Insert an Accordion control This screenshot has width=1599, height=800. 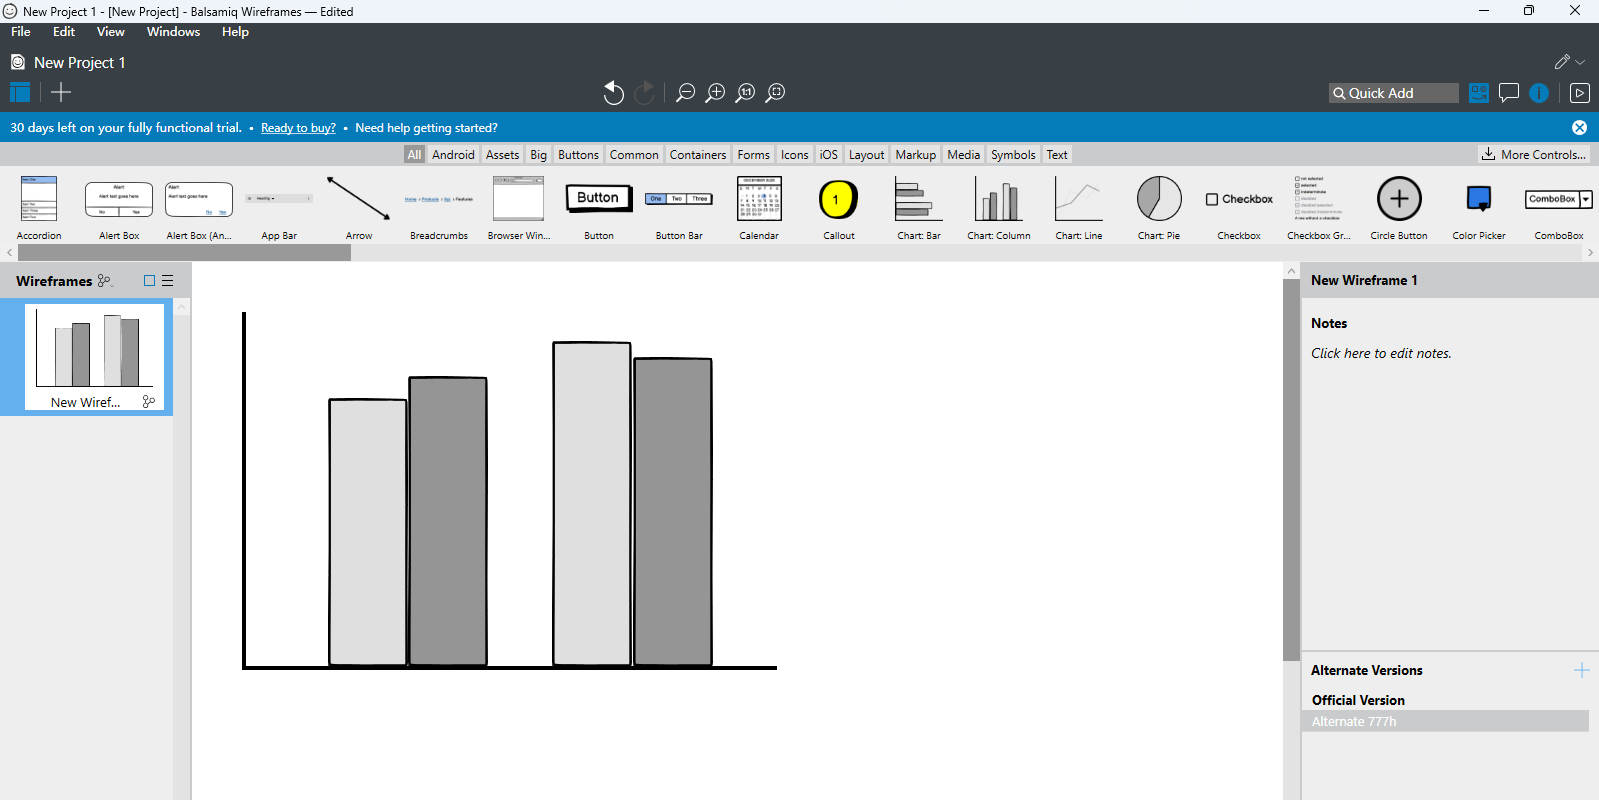click(39, 208)
